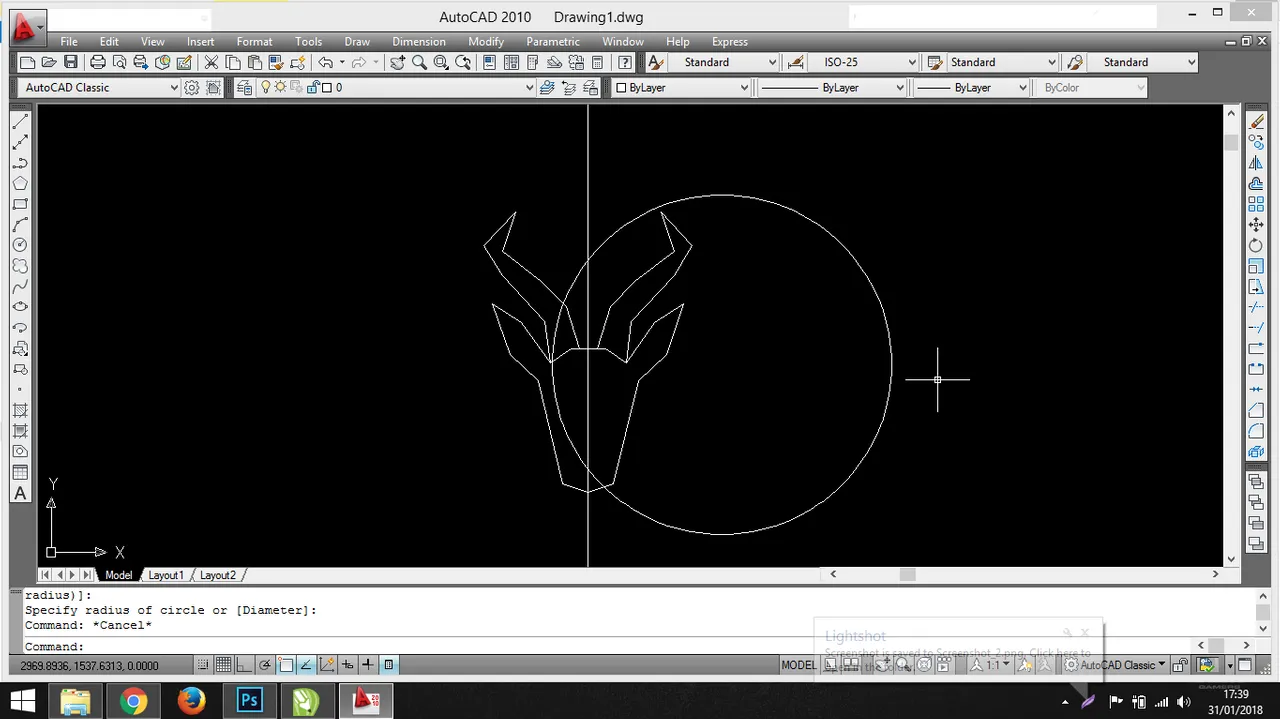The image size is (1280, 719).
Task: Toggle Grid Display in status bar
Action: [223, 665]
